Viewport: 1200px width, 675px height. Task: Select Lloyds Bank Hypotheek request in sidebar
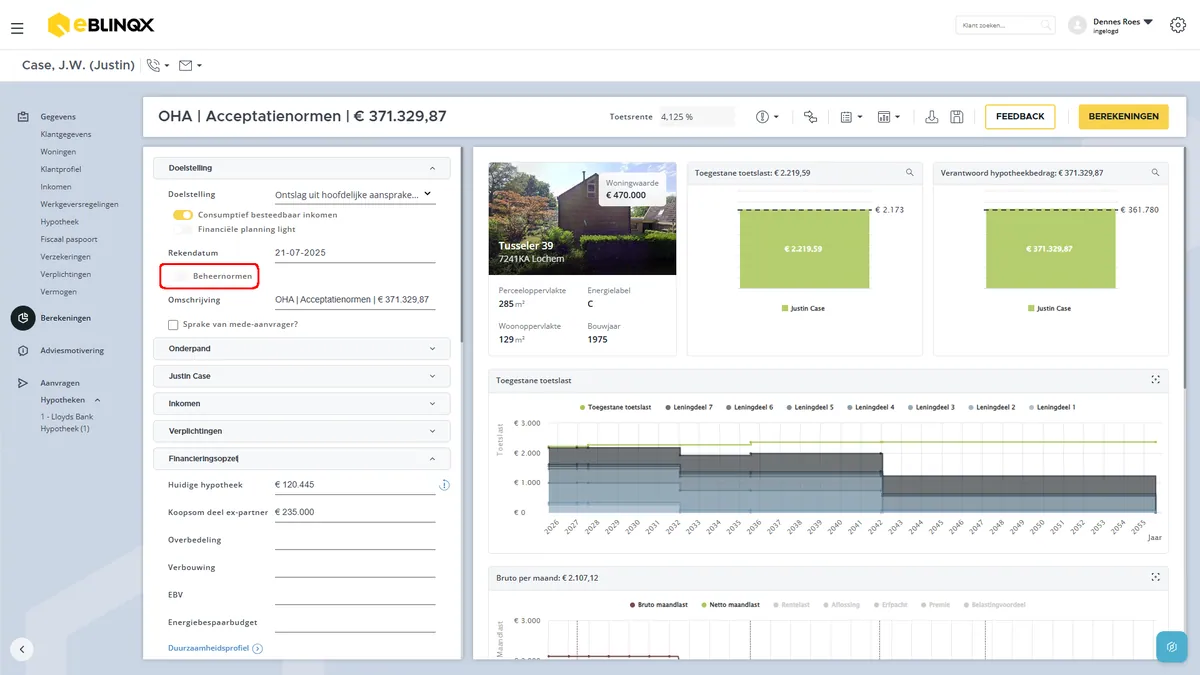[x=67, y=422]
